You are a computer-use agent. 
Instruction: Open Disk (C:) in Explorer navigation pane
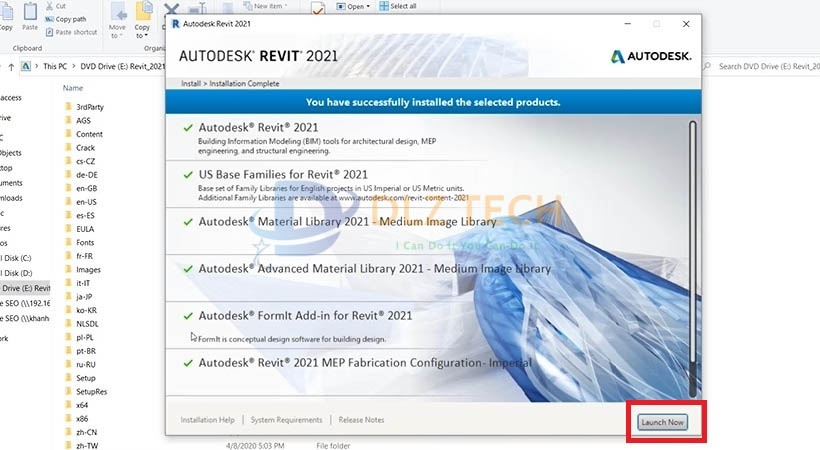[x=17, y=258]
